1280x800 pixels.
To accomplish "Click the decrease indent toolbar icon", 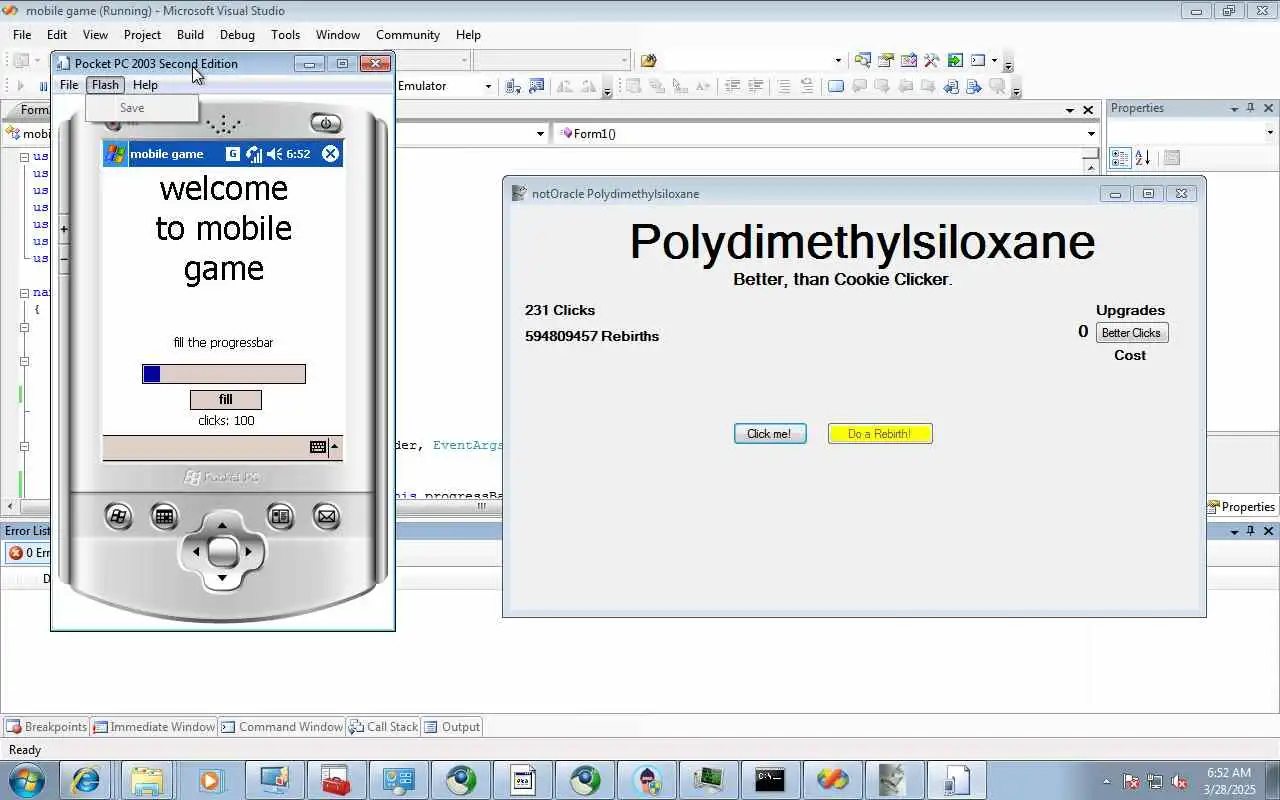I will [732, 86].
